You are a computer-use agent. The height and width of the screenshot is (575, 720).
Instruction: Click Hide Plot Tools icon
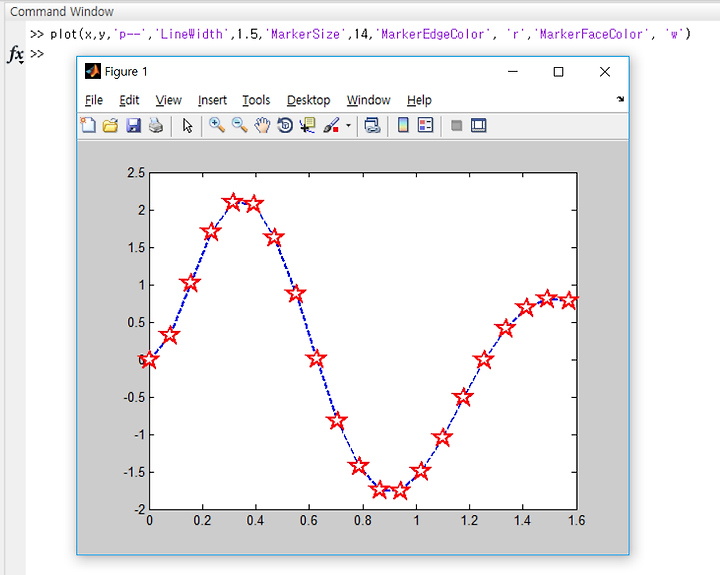click(x=456, y=125)
